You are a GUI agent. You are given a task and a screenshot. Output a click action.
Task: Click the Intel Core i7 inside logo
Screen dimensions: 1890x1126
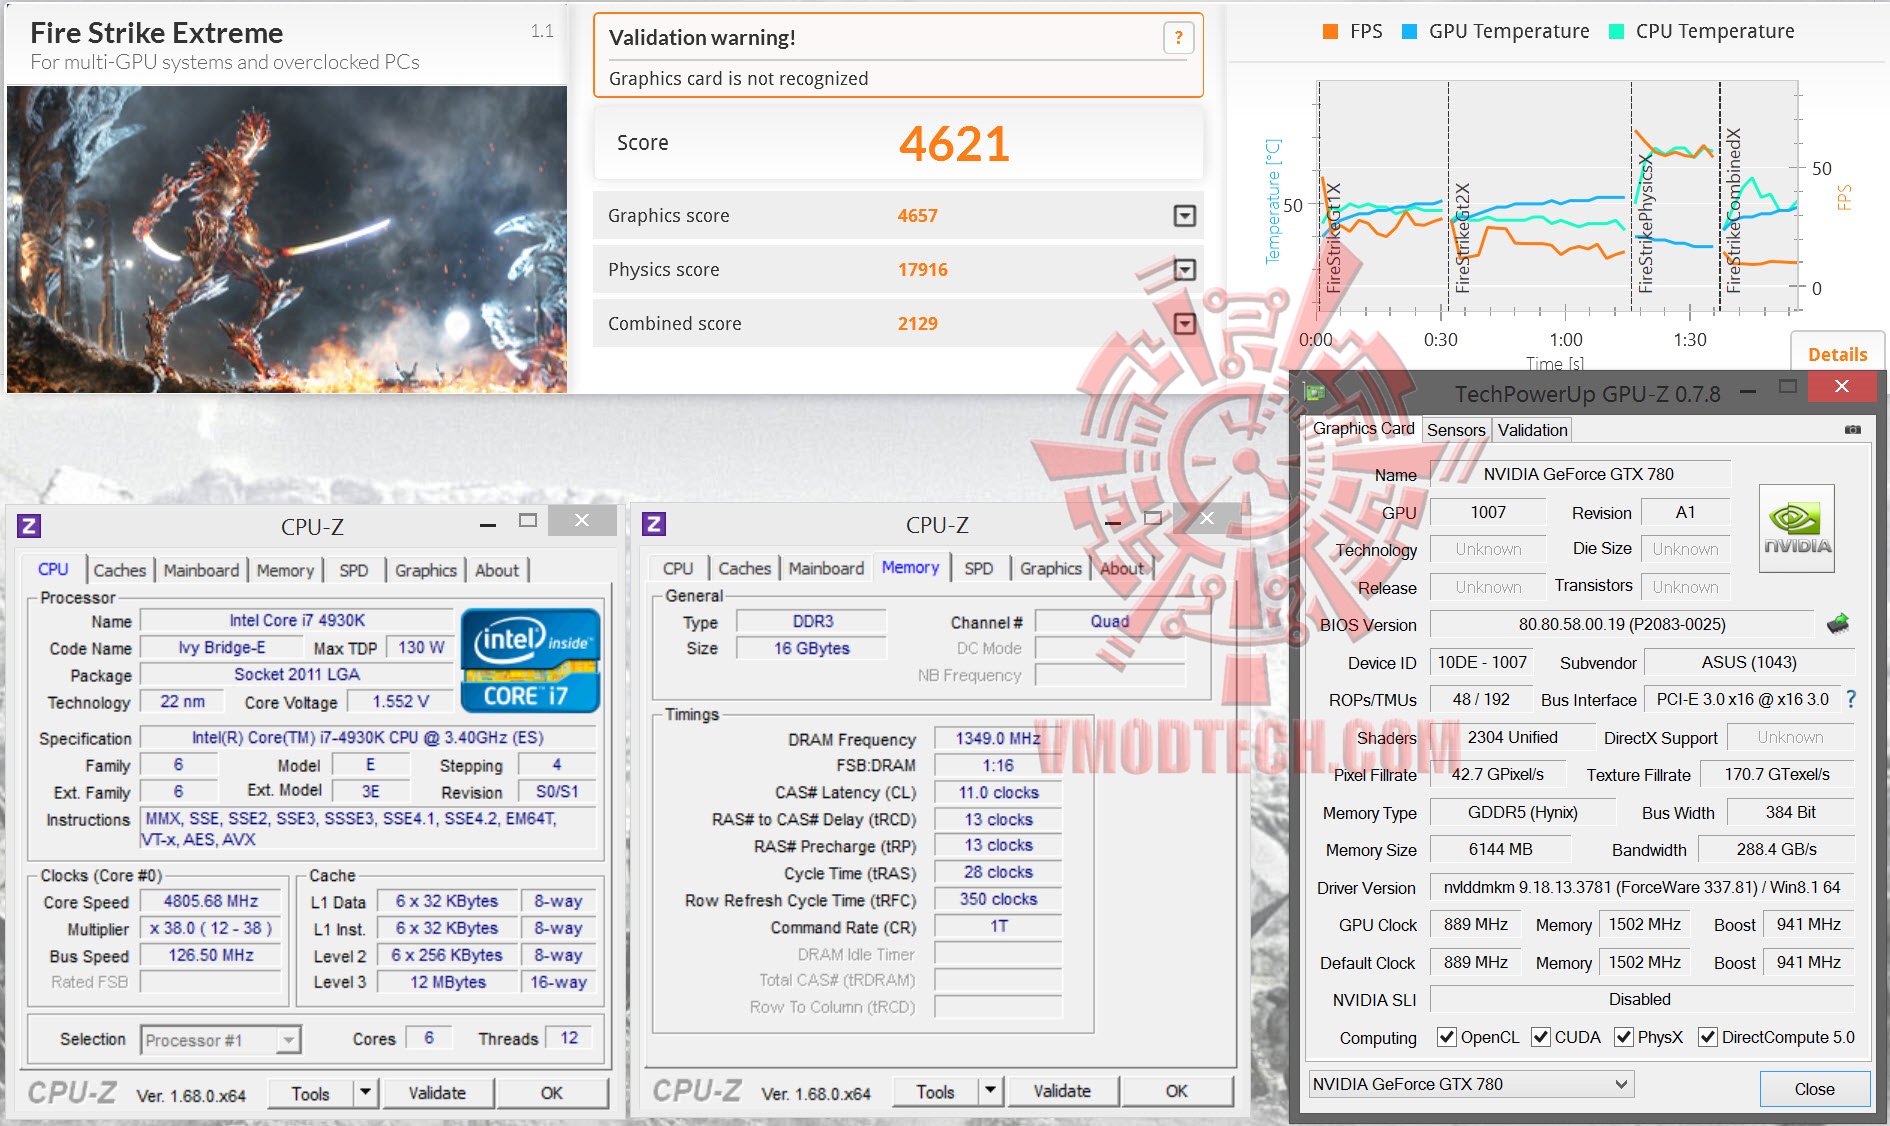tap(530, 660)
